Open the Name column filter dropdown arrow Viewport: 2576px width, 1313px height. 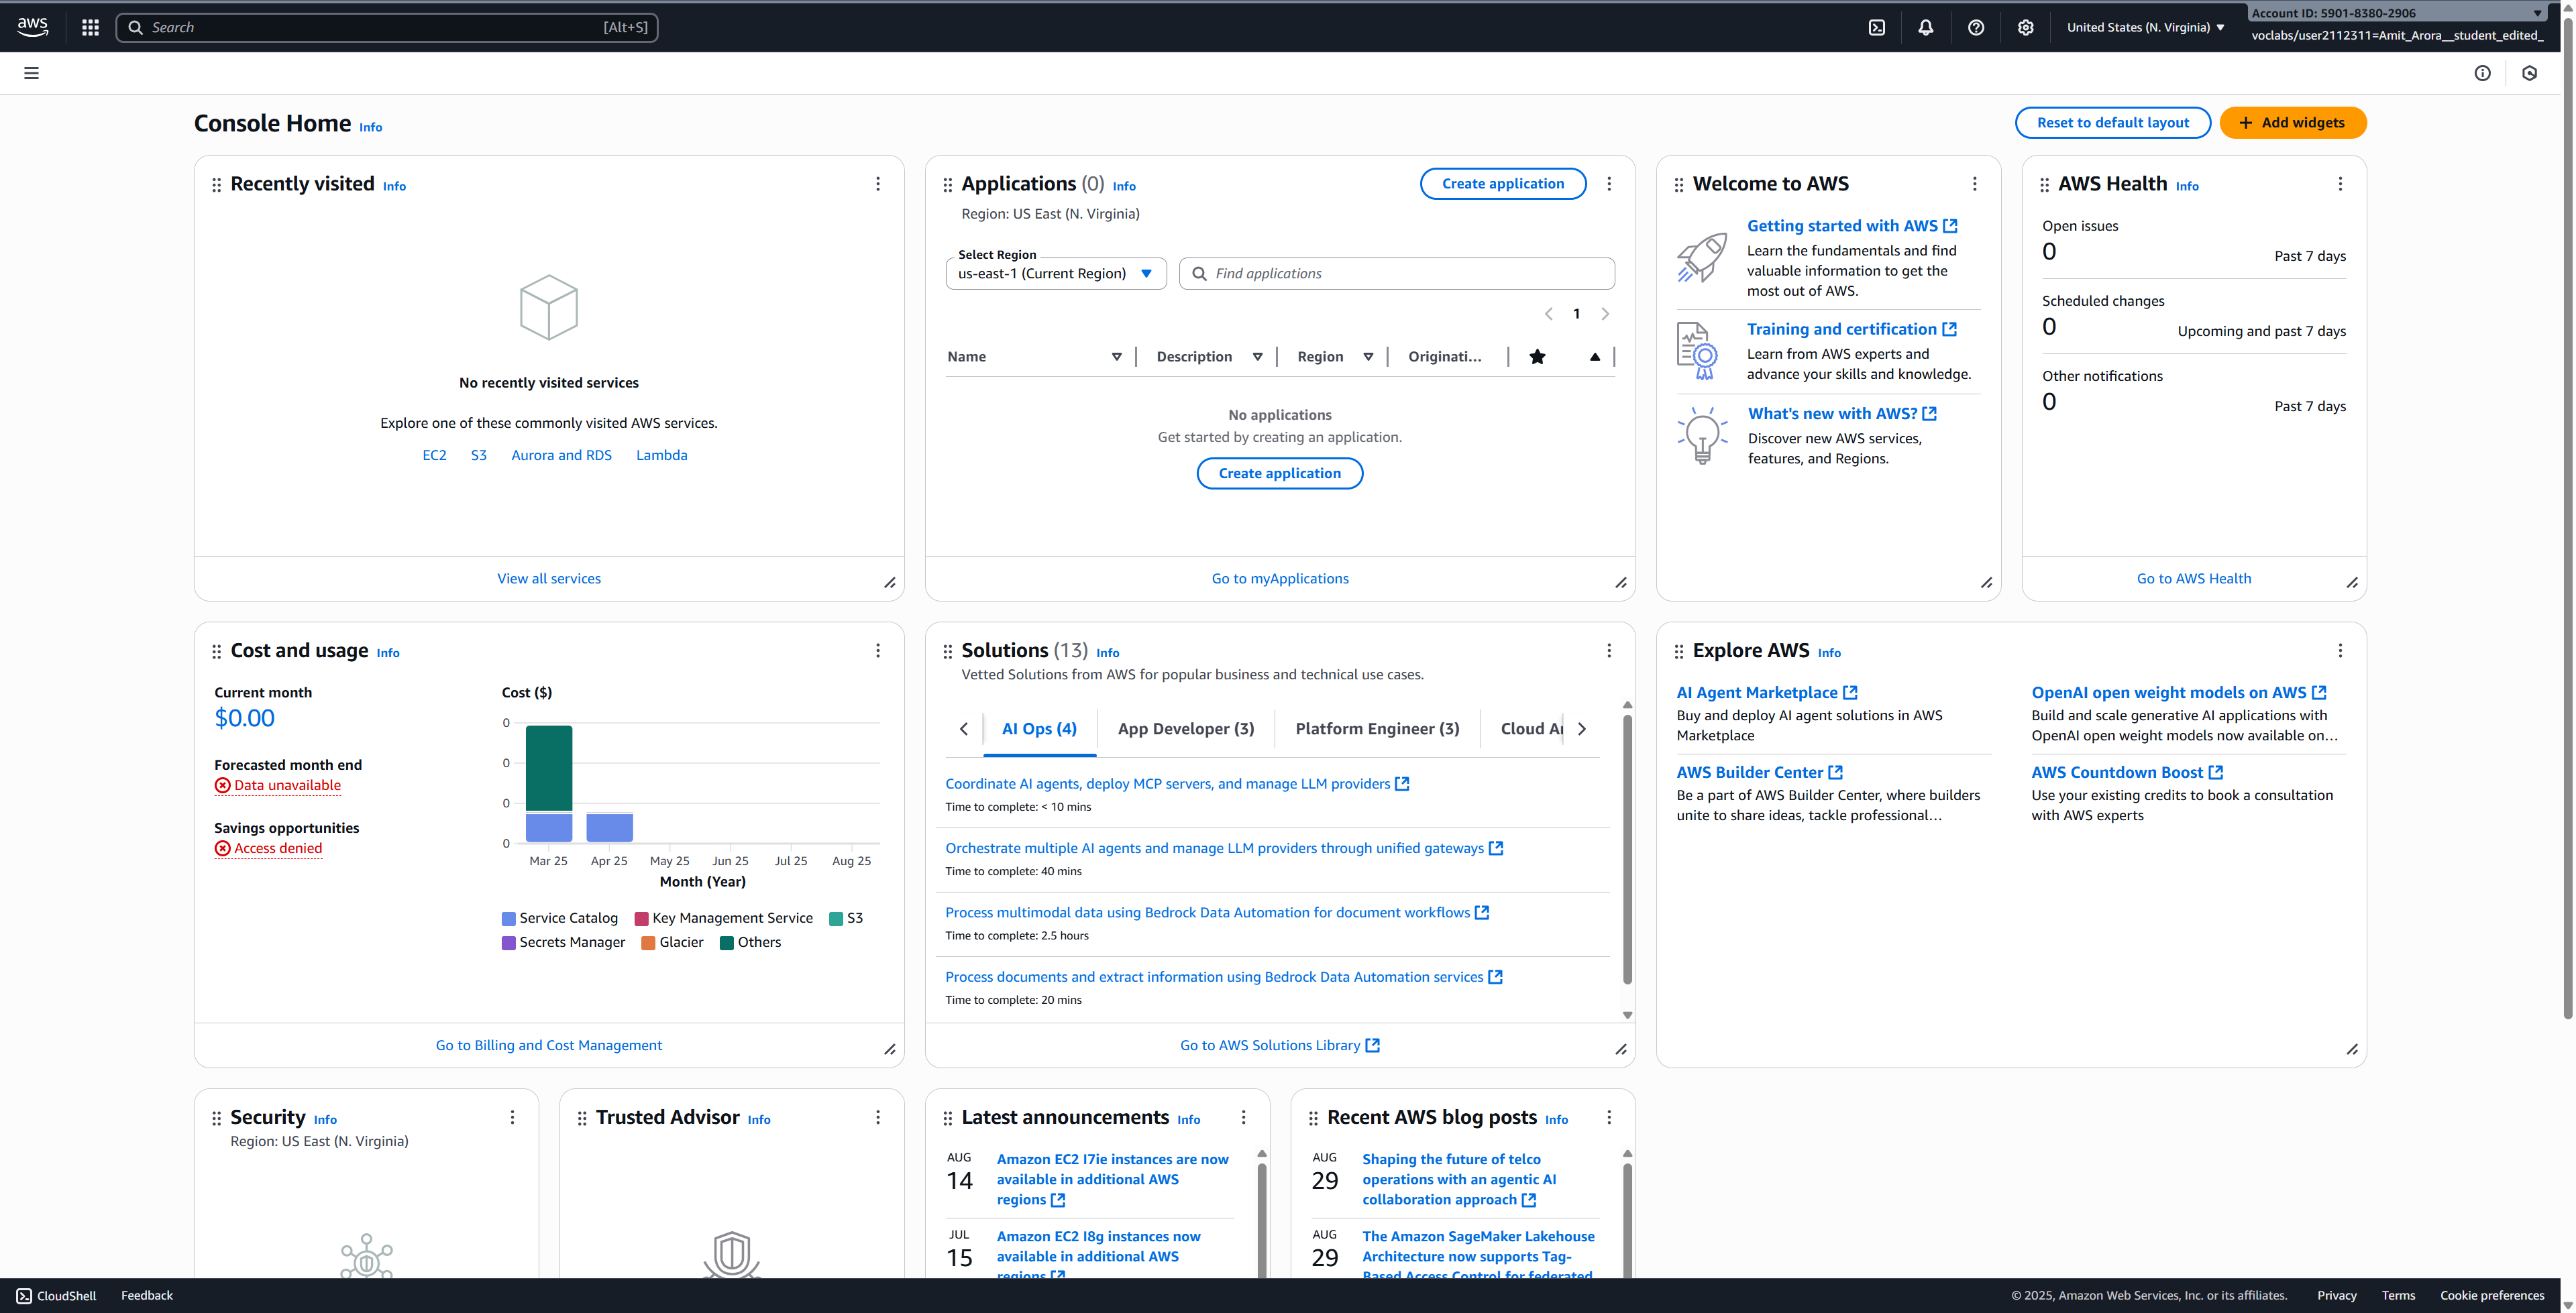coord(1117,357)
